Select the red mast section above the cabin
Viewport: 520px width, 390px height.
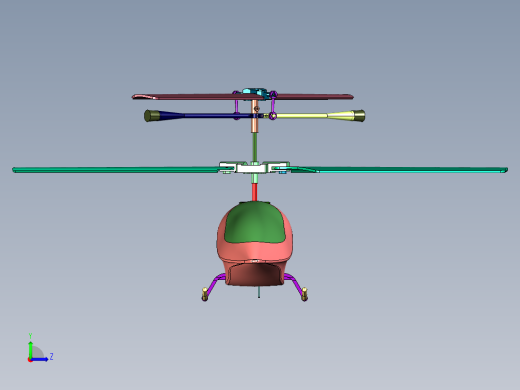(x=254, y=192)
